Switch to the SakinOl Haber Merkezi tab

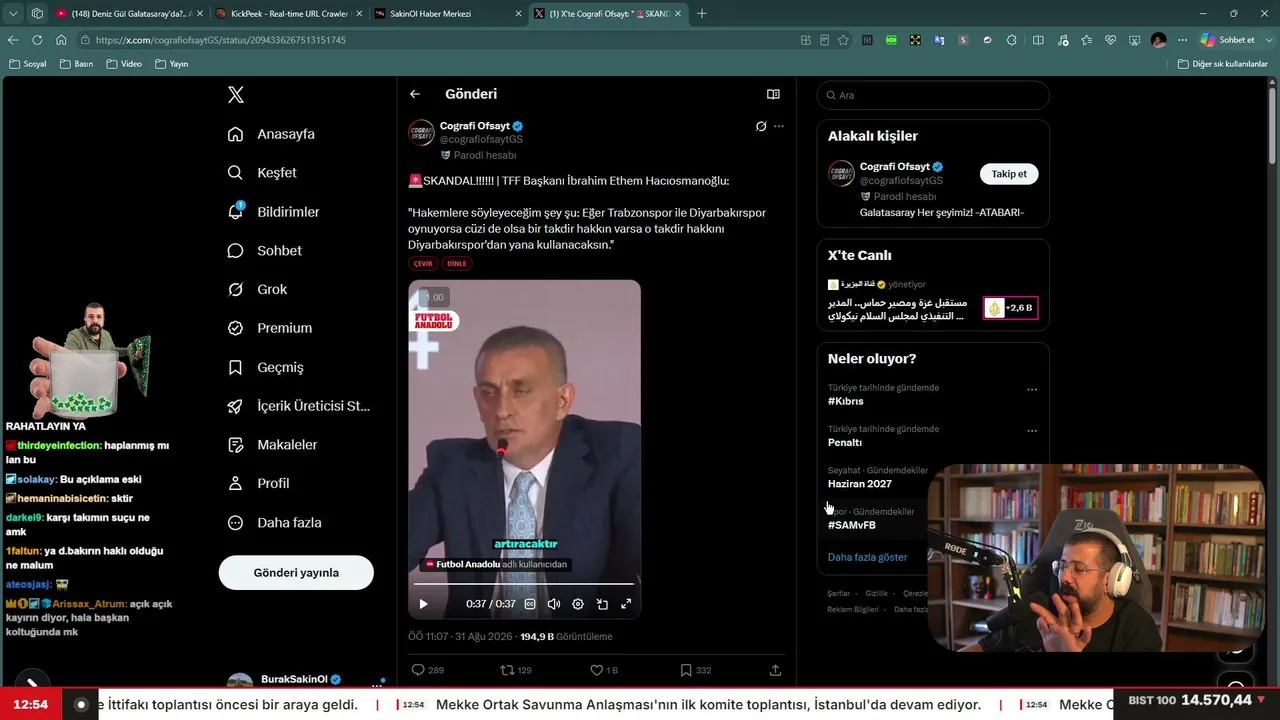448,14
